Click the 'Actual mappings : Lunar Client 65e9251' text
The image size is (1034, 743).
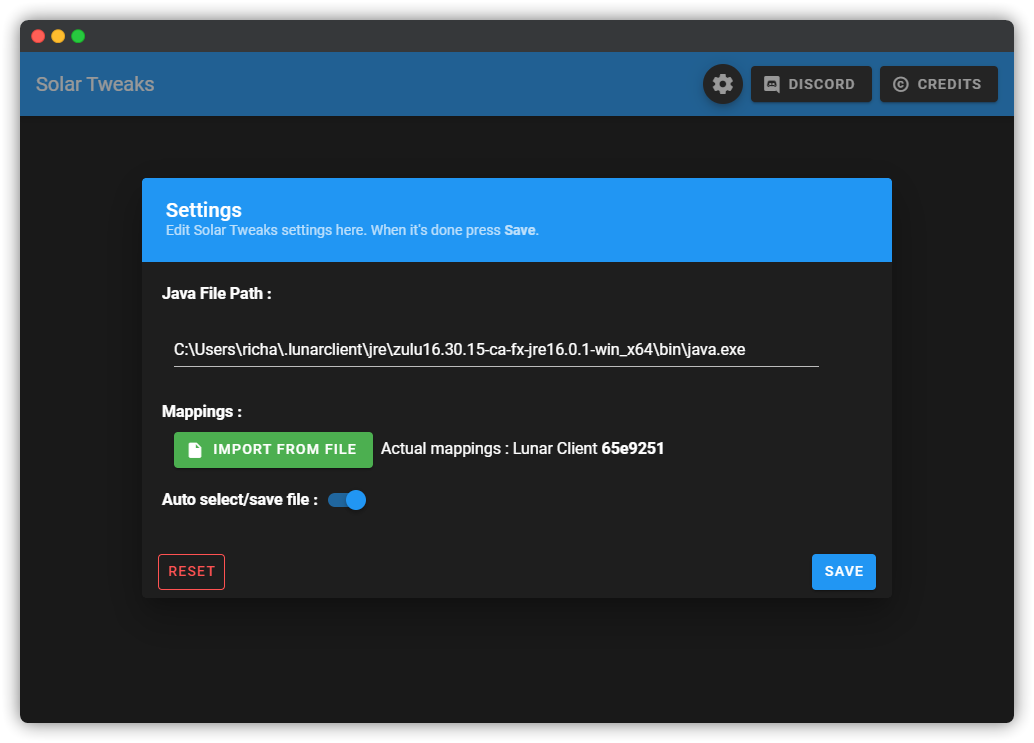click(x=522, y=449)
